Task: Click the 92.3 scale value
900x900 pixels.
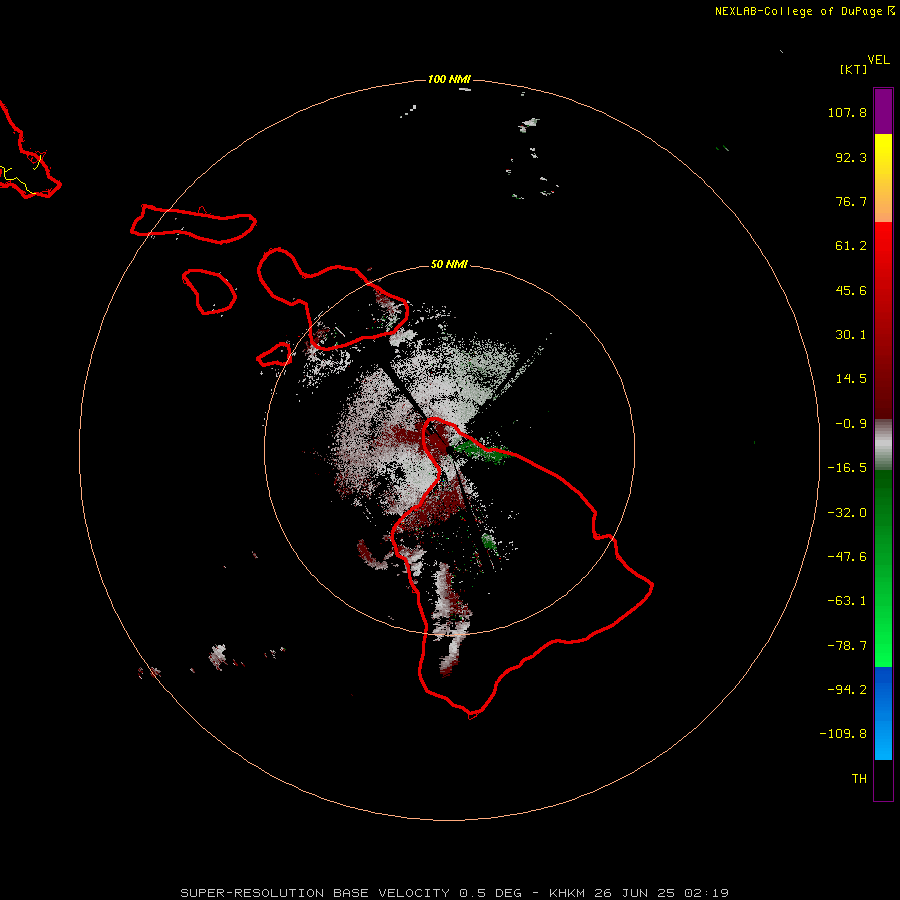Action: (x=851, y=157)
